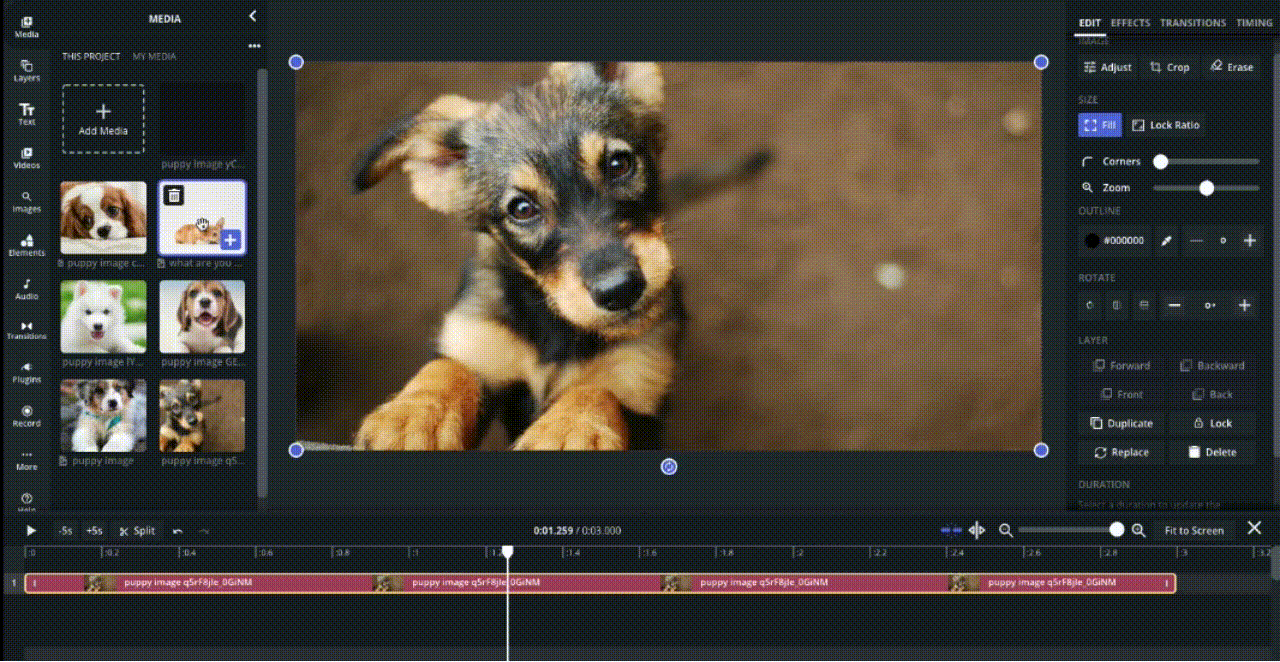Select the Text tool in sidebar
1280x662 pixels.
pos(27,114)
